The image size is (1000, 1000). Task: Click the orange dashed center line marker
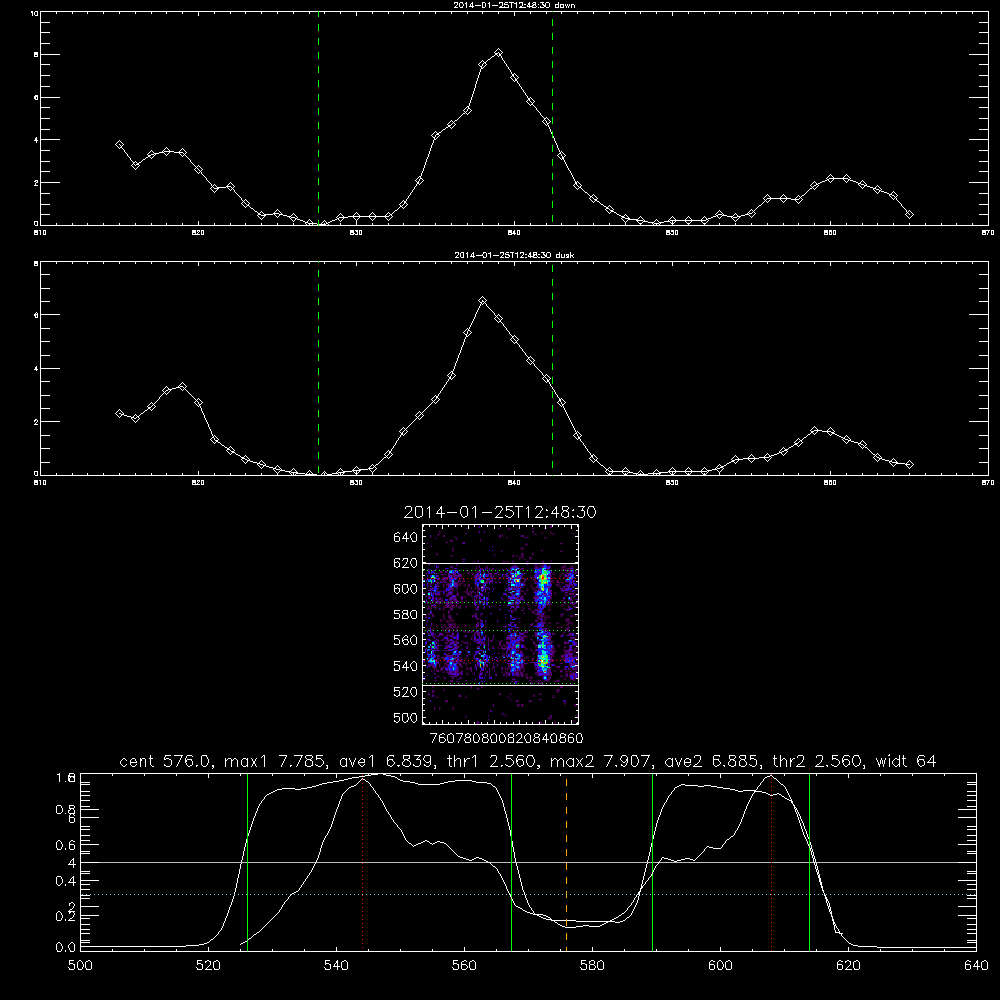(x=566, y=862)
